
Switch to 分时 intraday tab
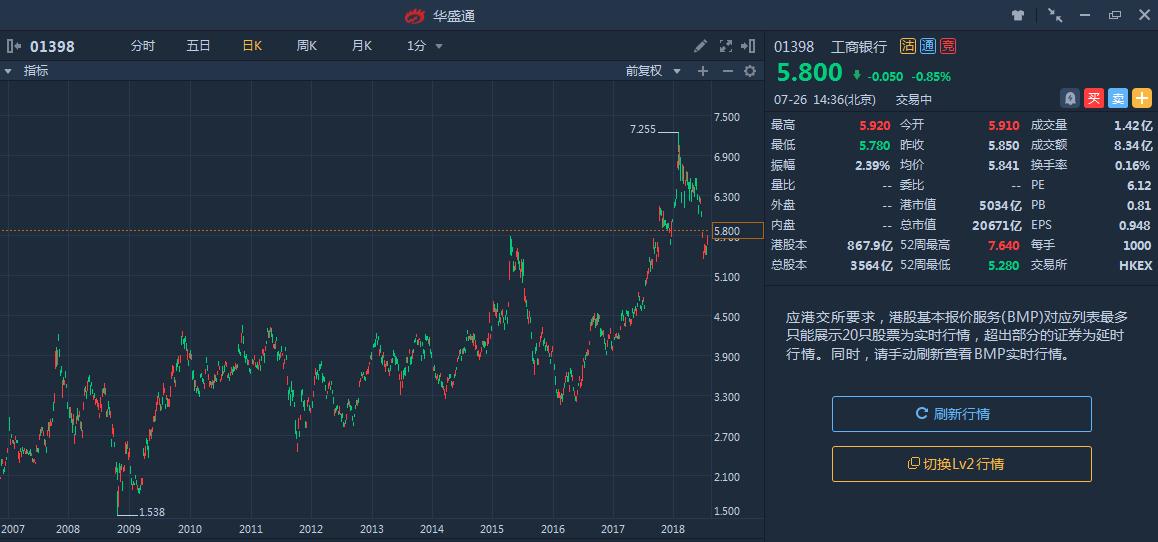tap(143, 46)
